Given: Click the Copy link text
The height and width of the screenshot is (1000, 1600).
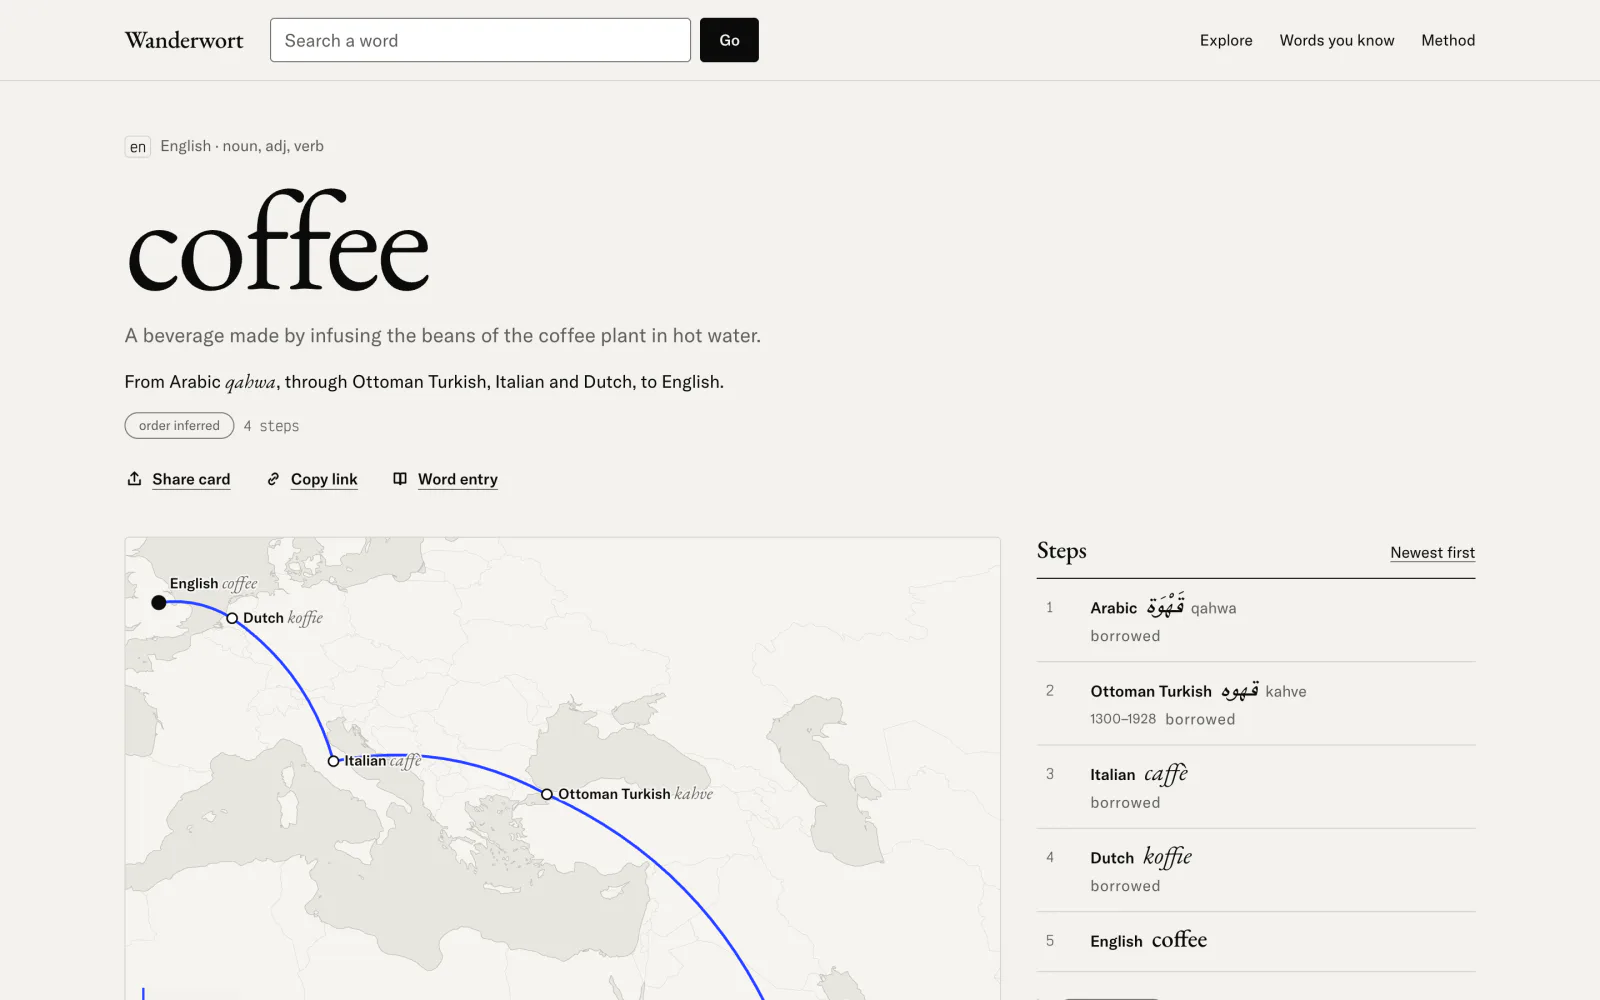Looking at the screenshot, I should [324, 479].
